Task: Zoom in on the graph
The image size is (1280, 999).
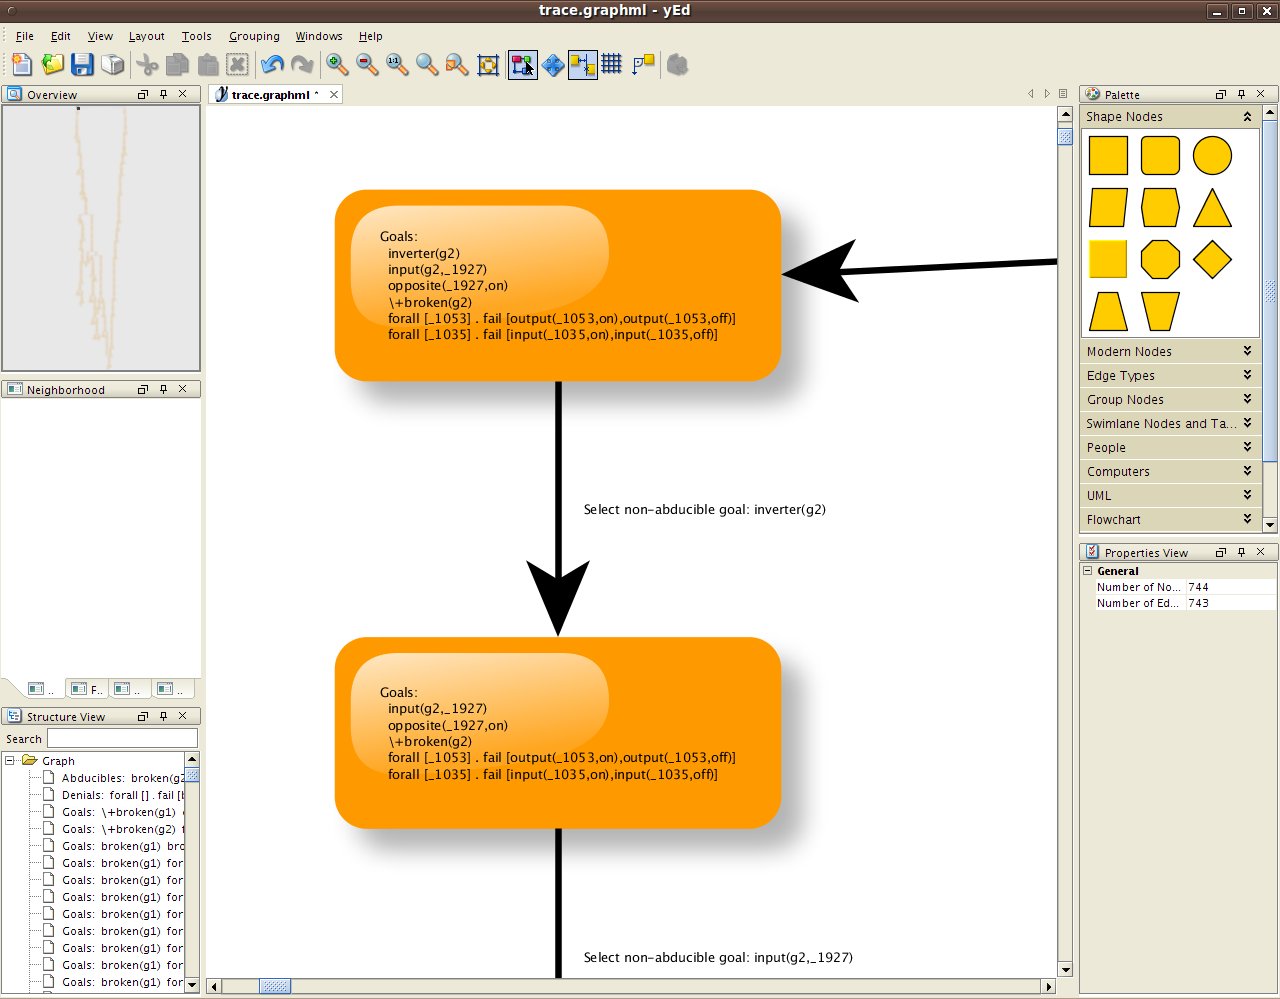Action: coord(337,65)
